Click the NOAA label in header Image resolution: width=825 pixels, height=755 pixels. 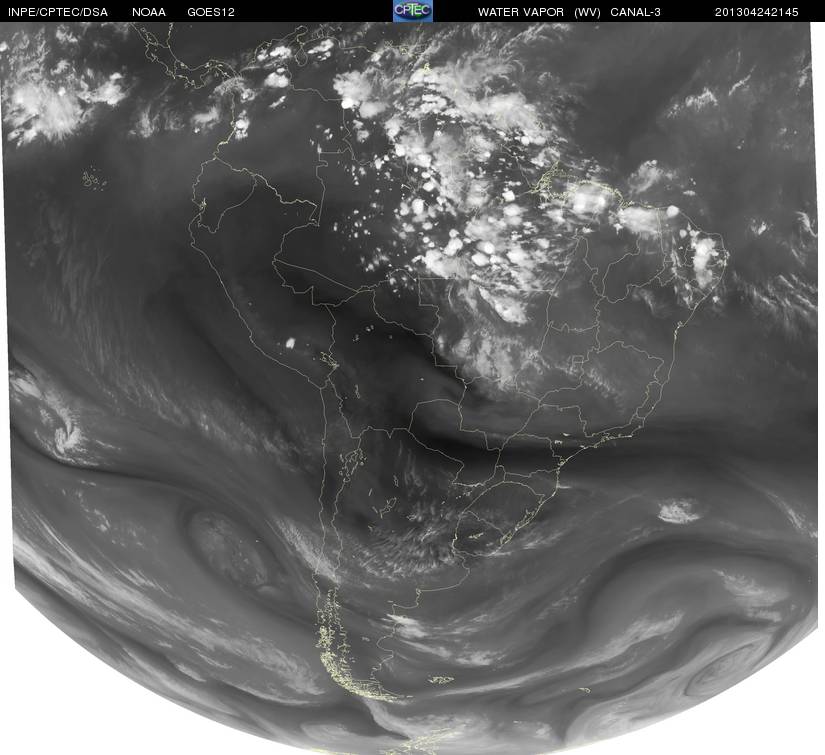[x=149, y=12]
